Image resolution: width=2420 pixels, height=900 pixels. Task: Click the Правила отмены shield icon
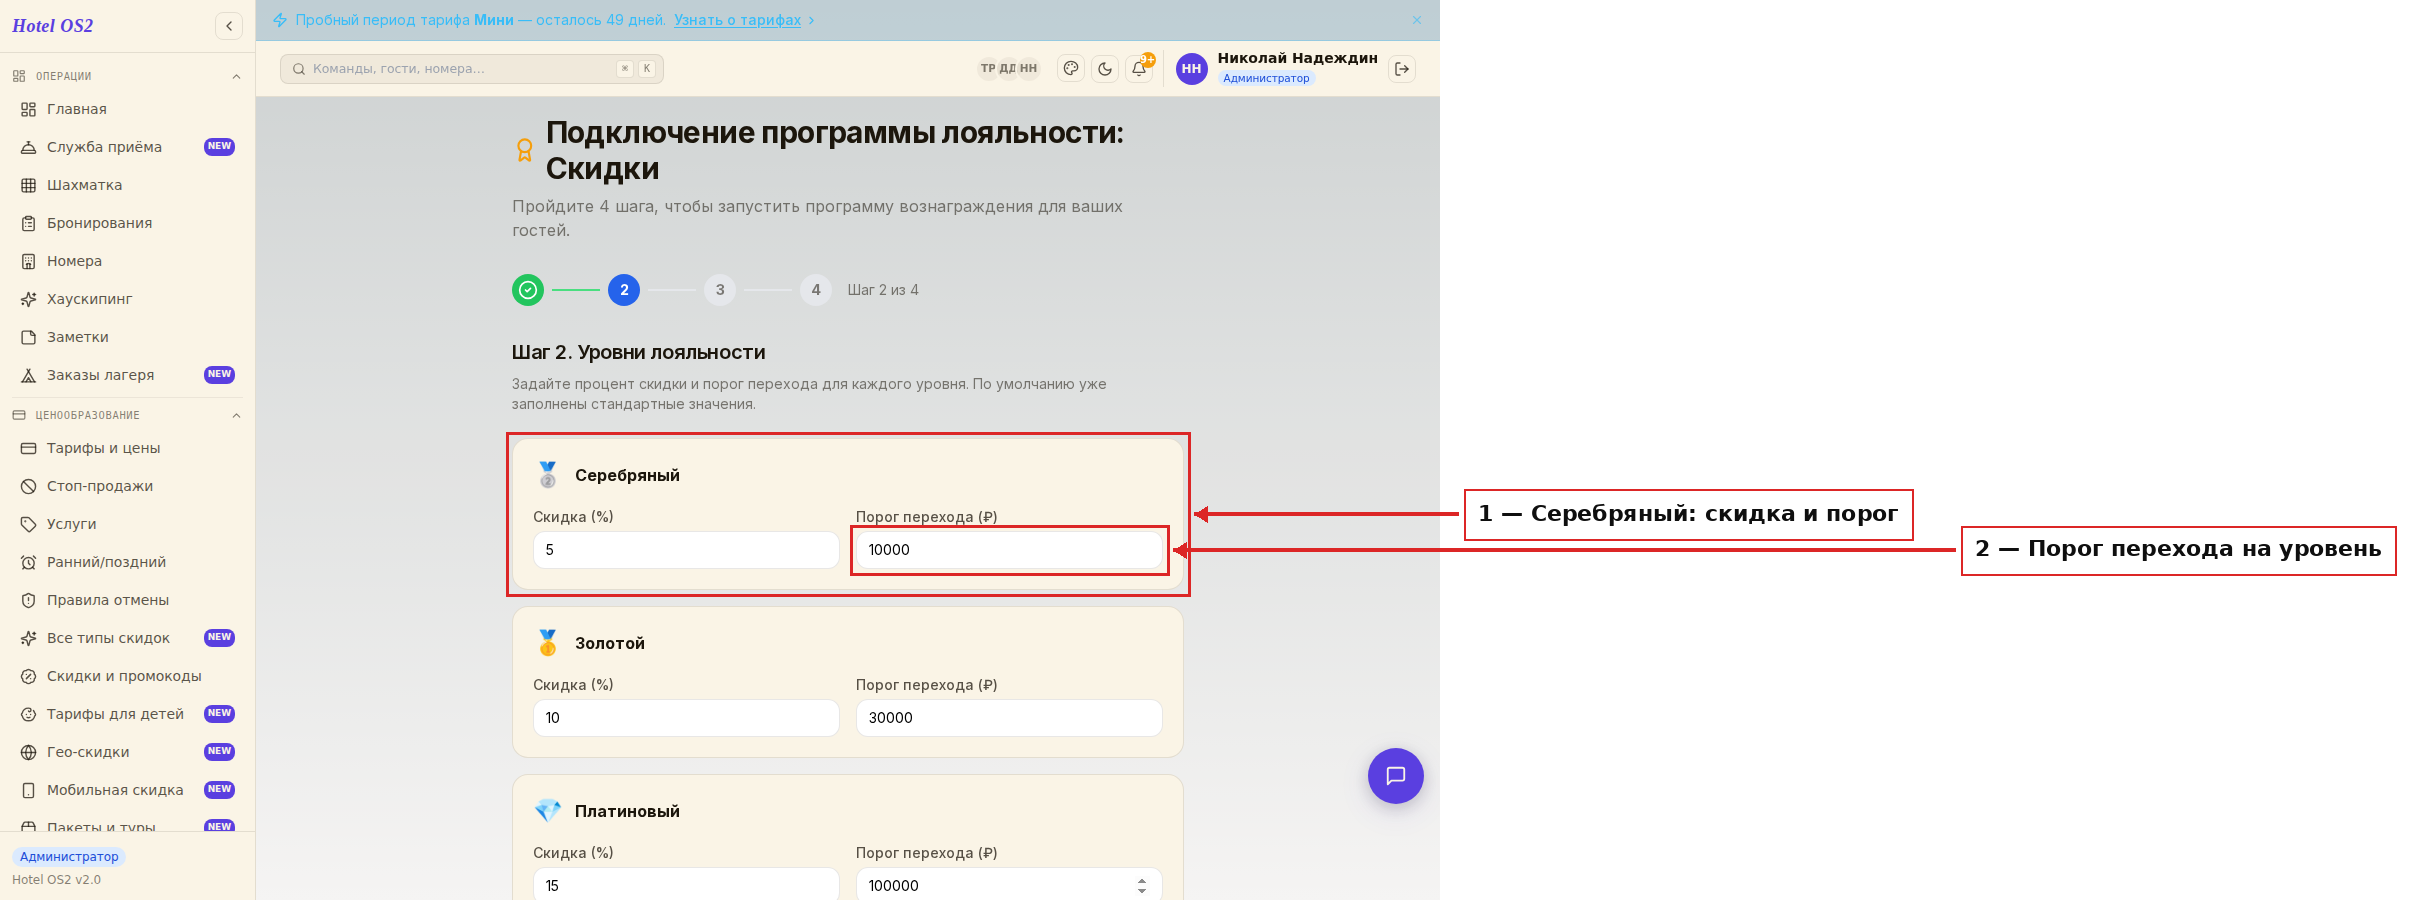(x=29, y=600)
